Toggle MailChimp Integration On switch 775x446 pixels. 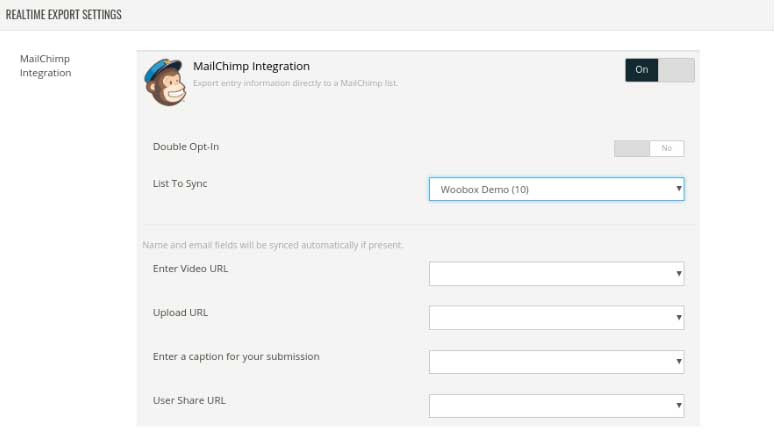point(660,70)
